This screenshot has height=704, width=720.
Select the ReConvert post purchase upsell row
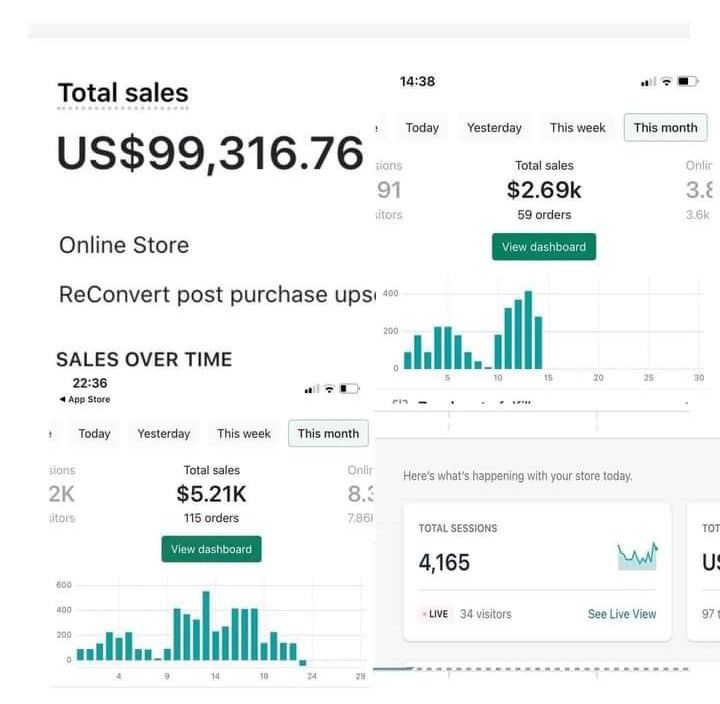point(208,294)
